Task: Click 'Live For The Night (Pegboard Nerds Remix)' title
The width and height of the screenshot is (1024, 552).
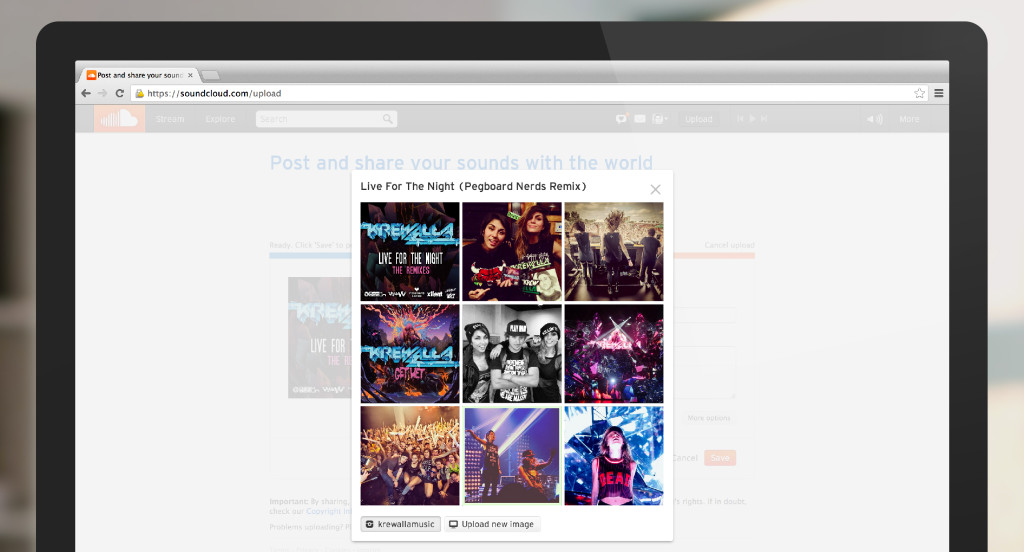Action: (x=473, y=186)
